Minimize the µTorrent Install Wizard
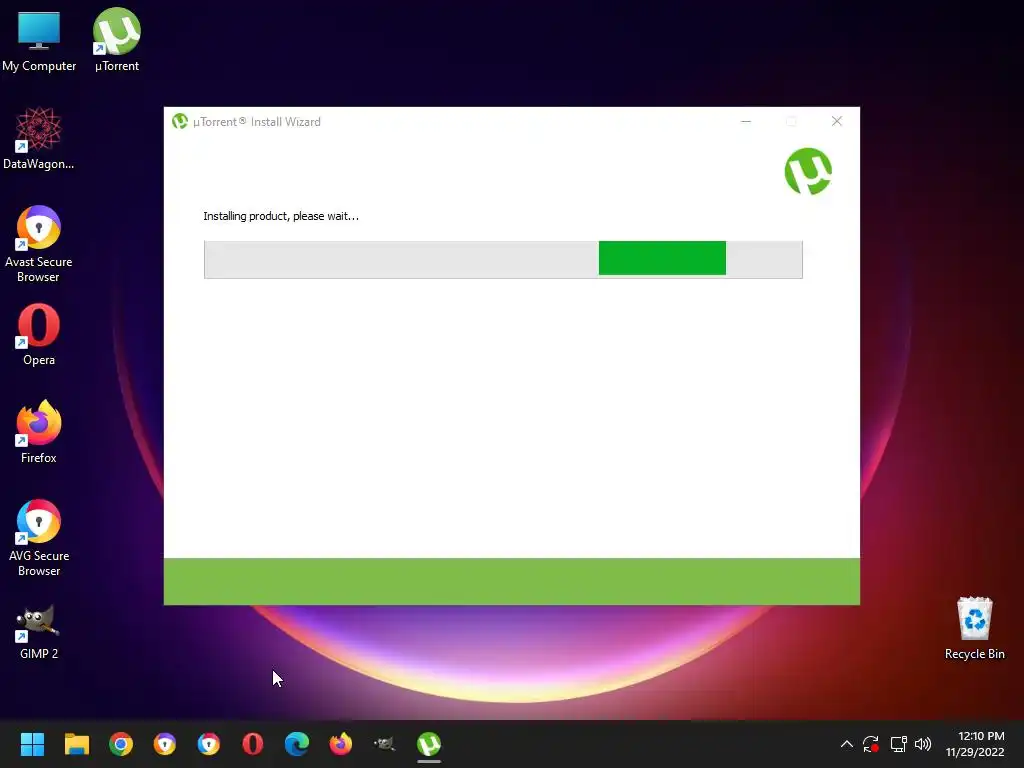Image resolution: width=1024 pixels, height=768 pixels. (x=746, y=121)
